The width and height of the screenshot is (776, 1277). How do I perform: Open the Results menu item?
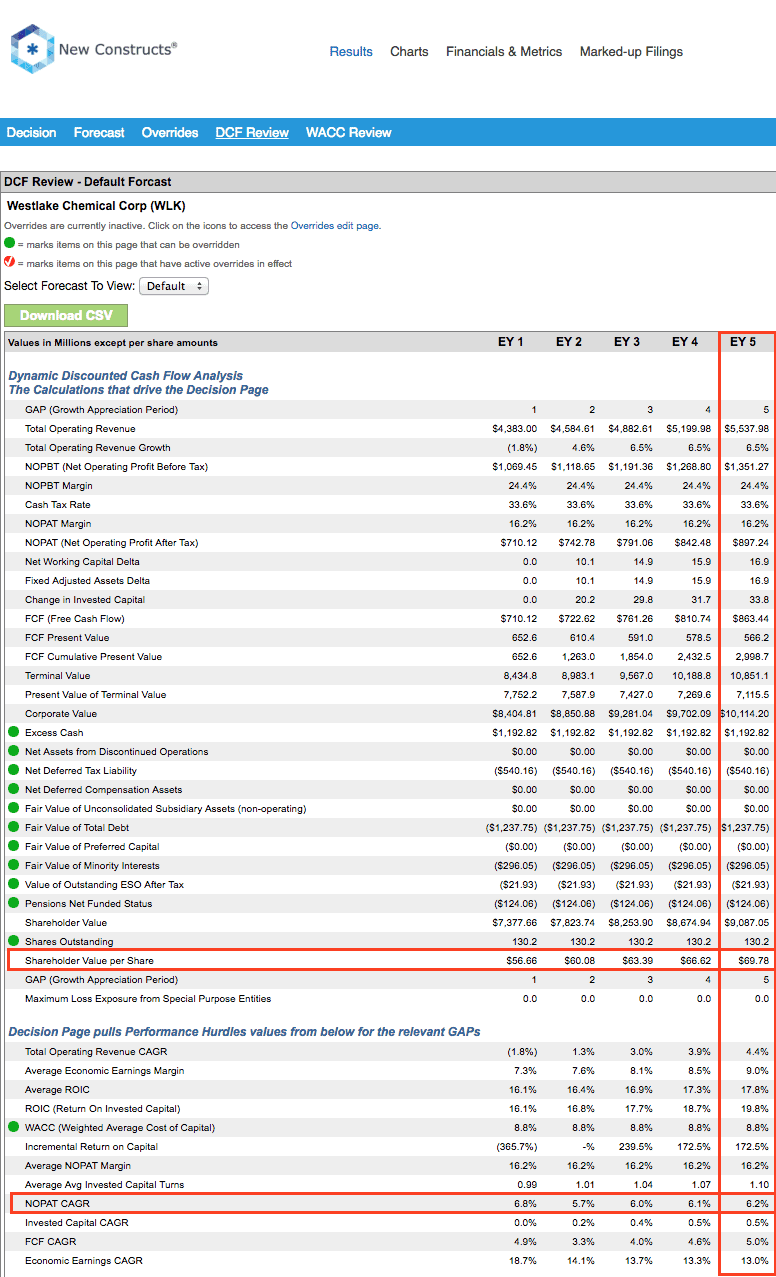[351, 52]
